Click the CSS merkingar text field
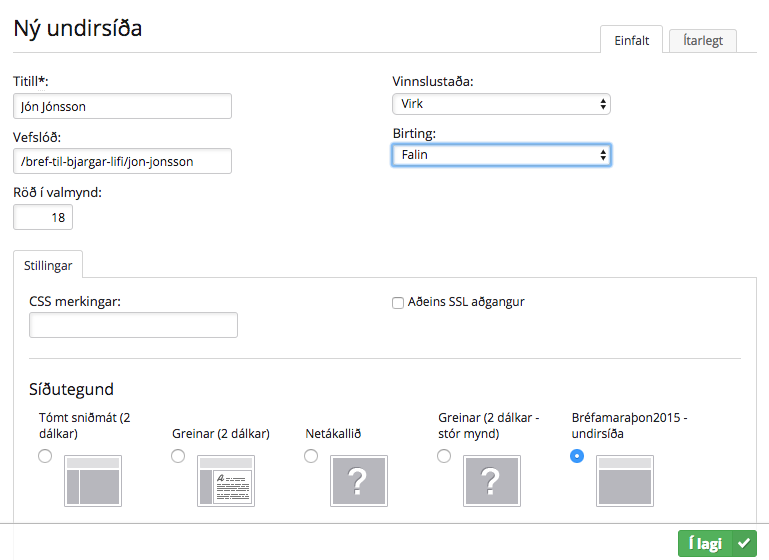The image size is (769, 560). click(133, 325)
